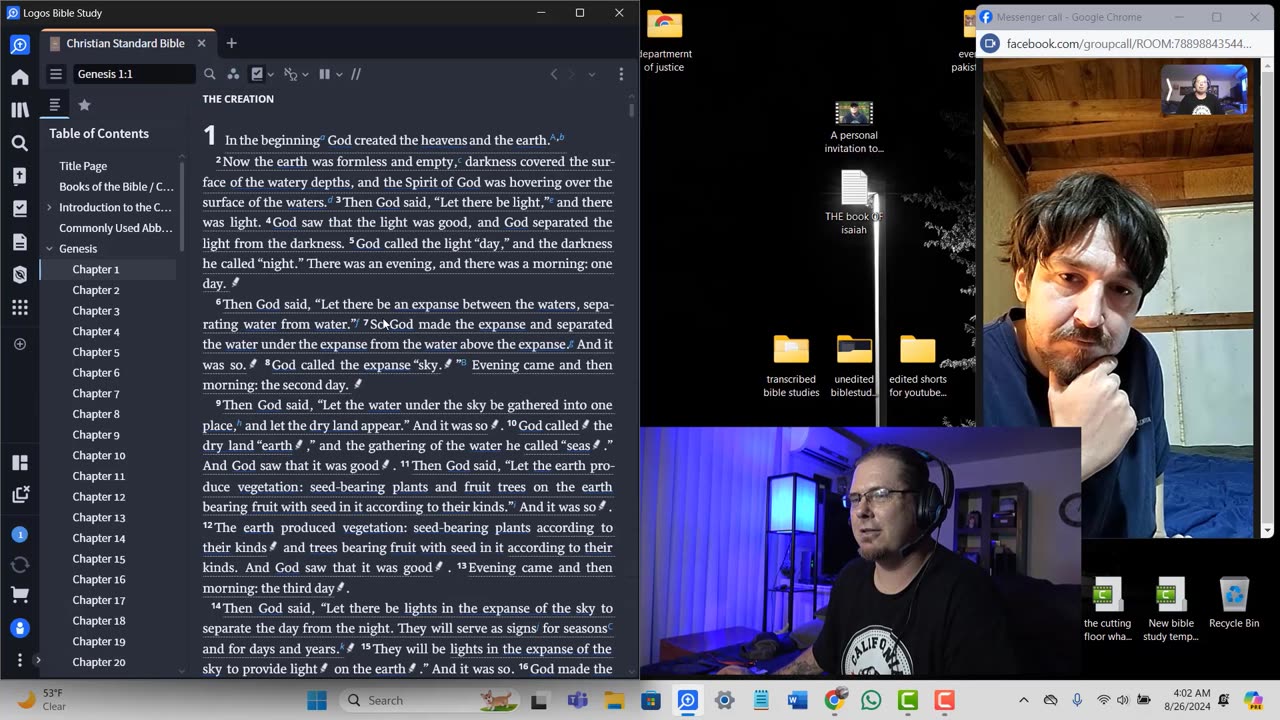The width and height of the screenshot is (1280, 720).
Task: Open the Logos logo icon atop sidebar
Action: point(20,44)
